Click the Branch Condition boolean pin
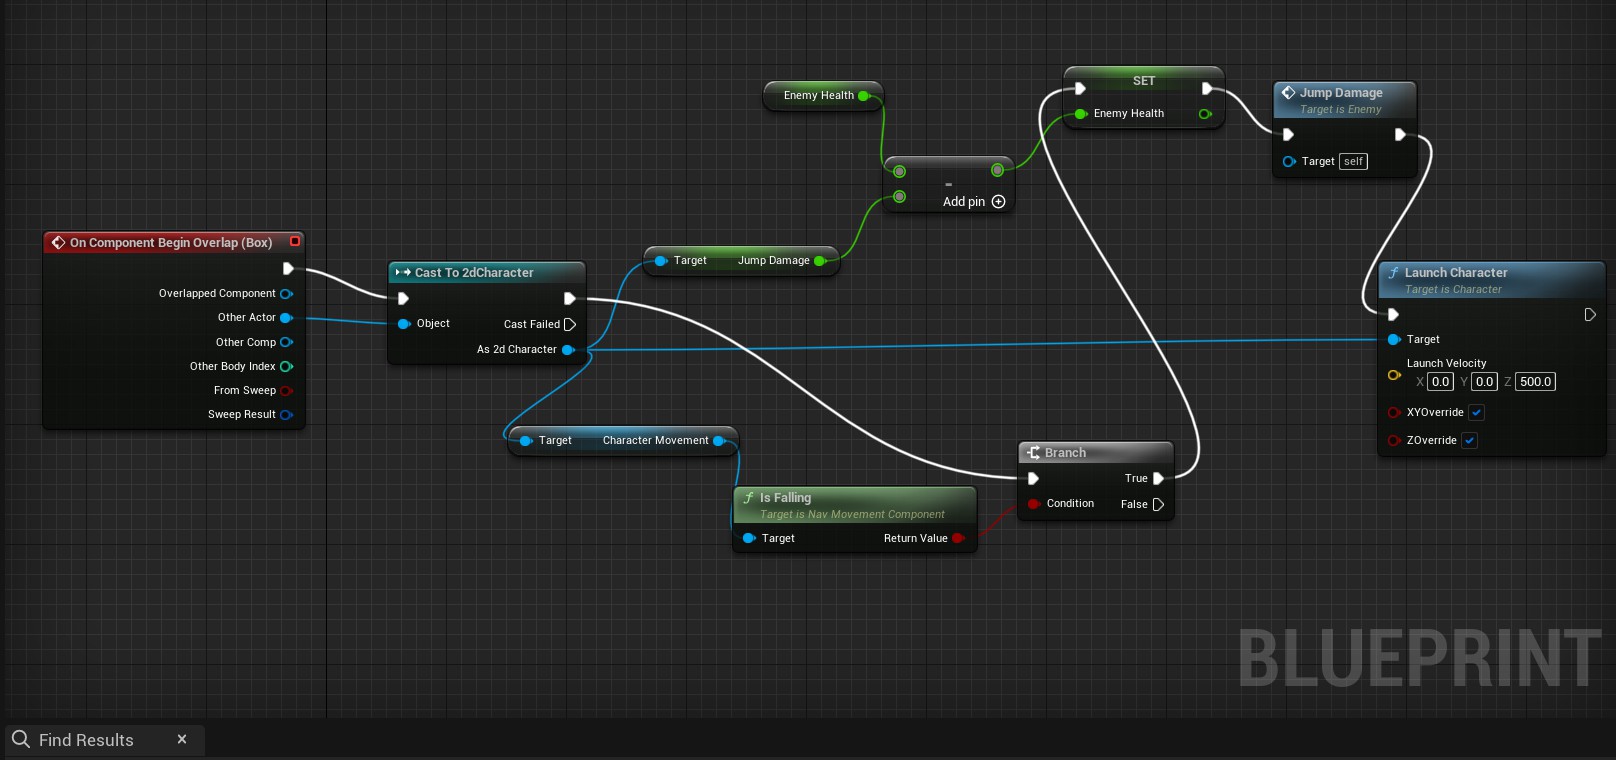This screenshot has height=760, width=1616. point(1033,504)
